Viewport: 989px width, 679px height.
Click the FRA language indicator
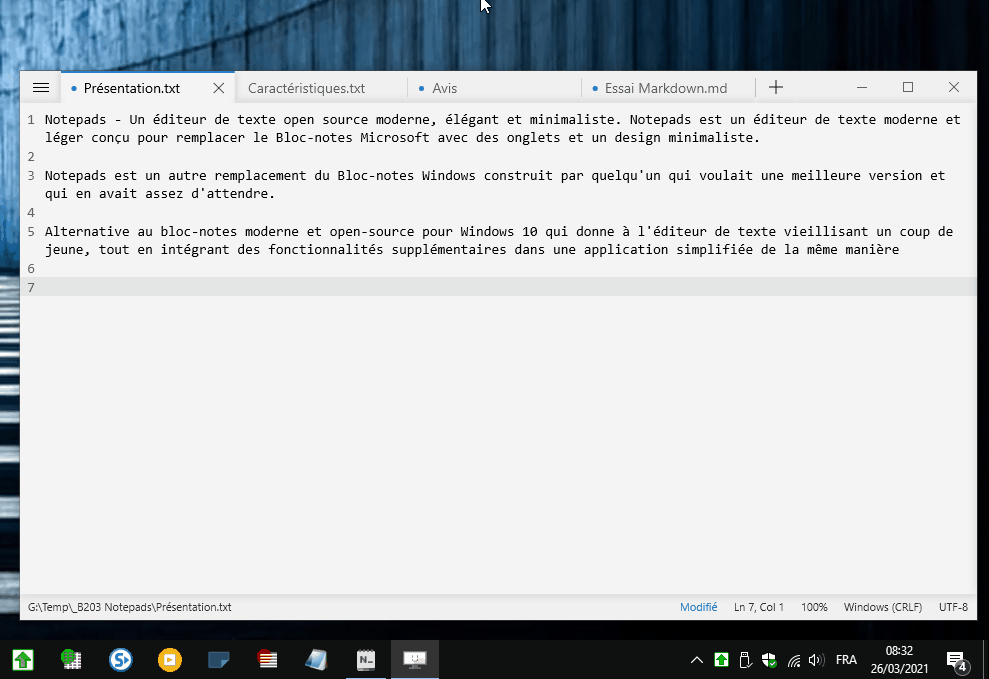(x=846, y=660)
